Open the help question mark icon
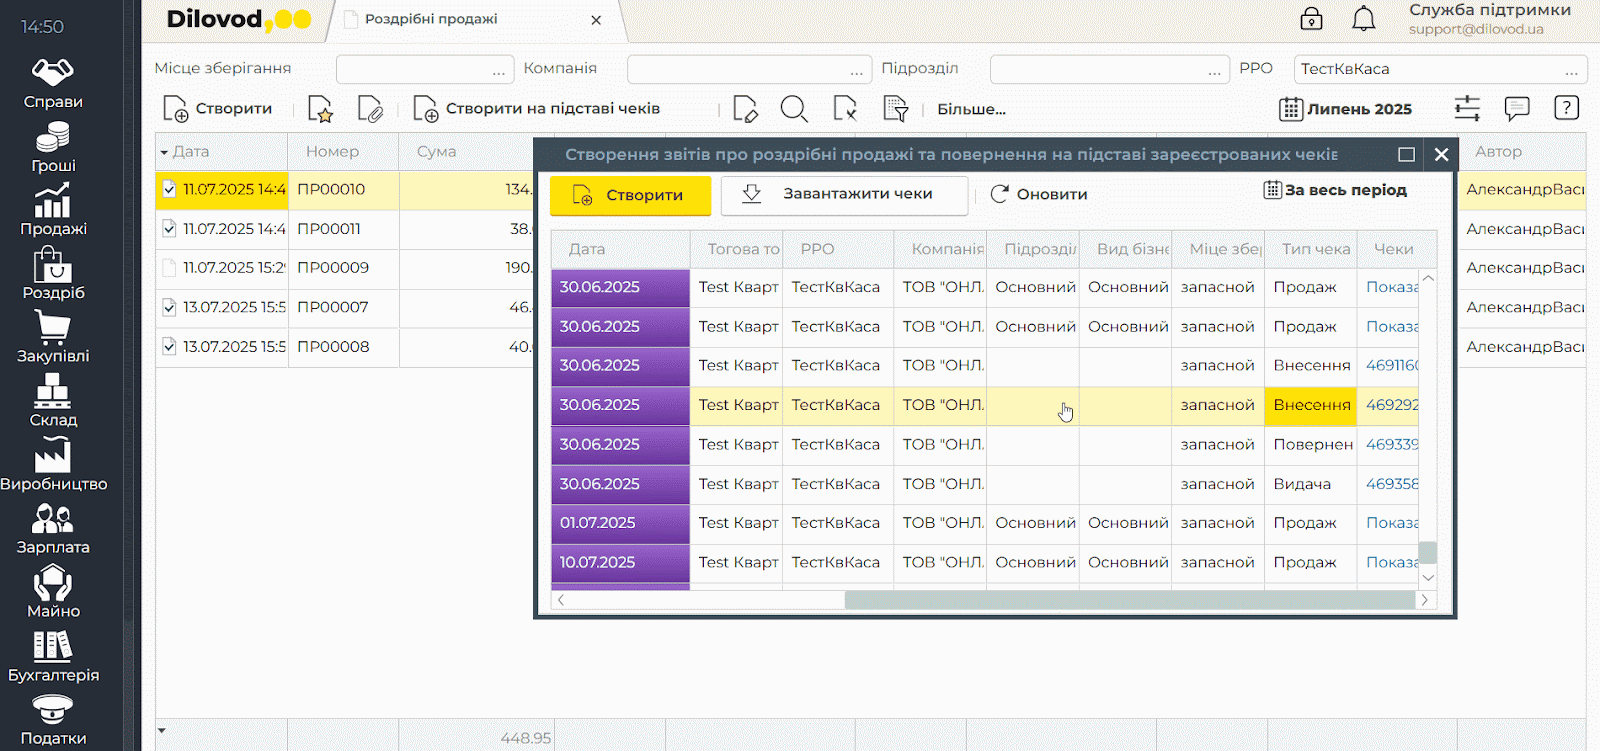Image resolution: width=1600 pixels, height=751 pixels. tap(1566, 108)
